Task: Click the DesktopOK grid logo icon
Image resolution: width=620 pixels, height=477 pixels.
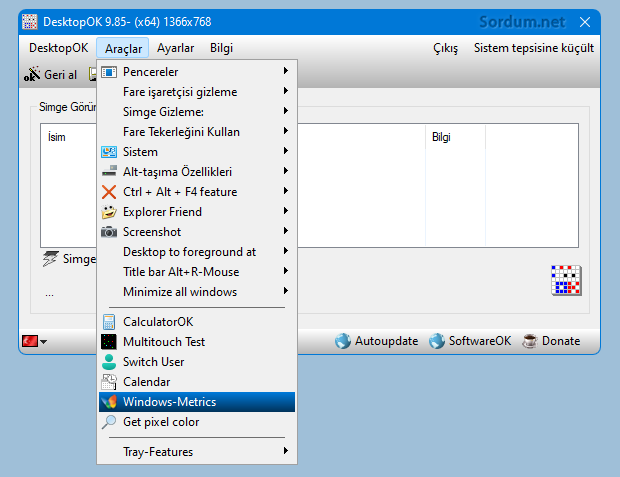Action: click(566, 280)
